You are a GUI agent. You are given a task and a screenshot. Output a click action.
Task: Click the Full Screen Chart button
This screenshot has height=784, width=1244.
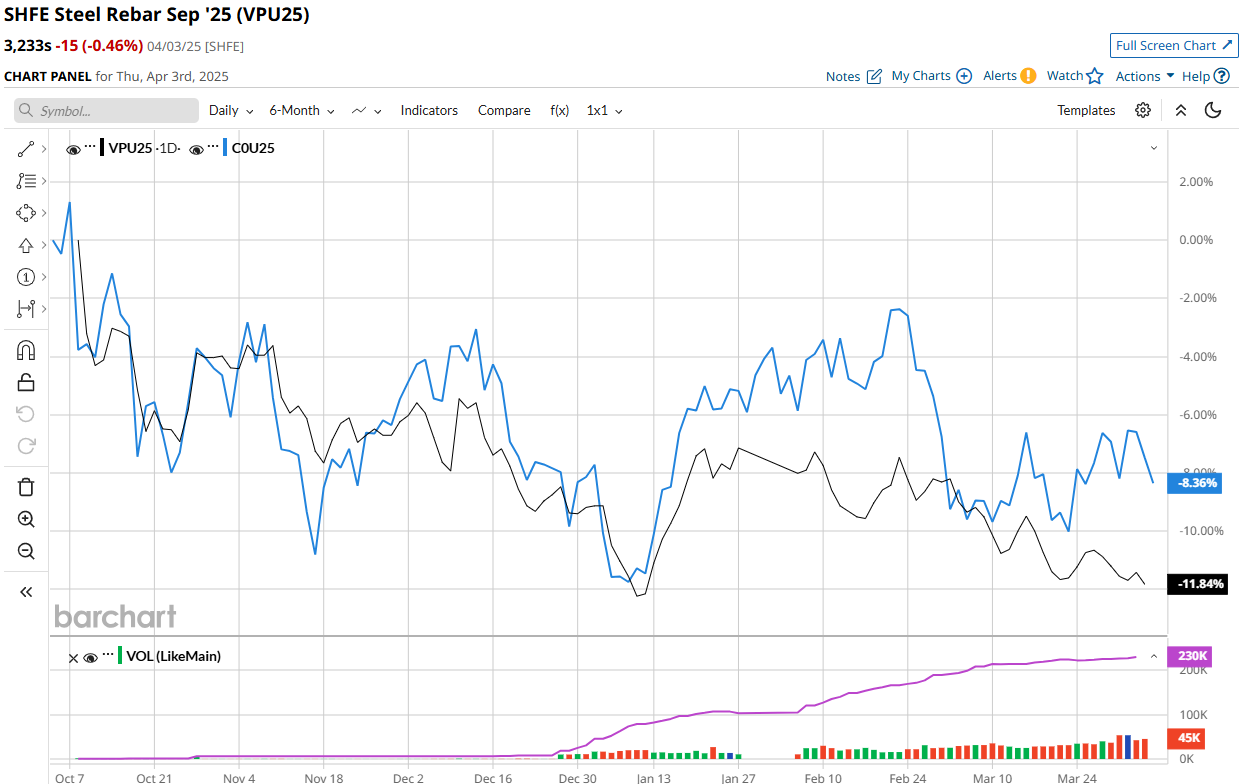click(1174, 45)
